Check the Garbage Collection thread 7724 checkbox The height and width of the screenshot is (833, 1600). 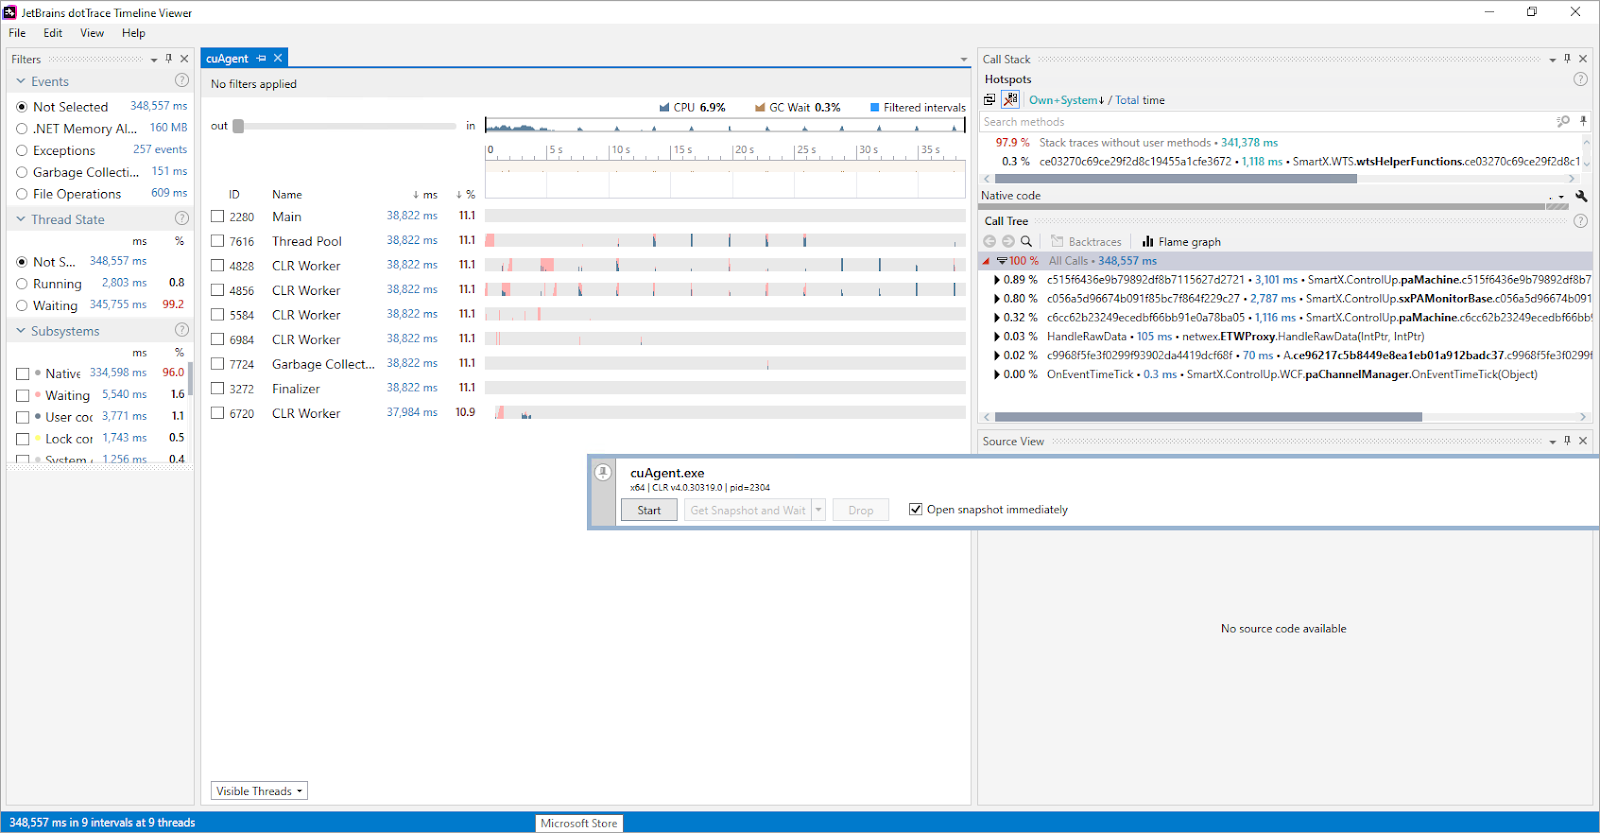click(217, 364)
